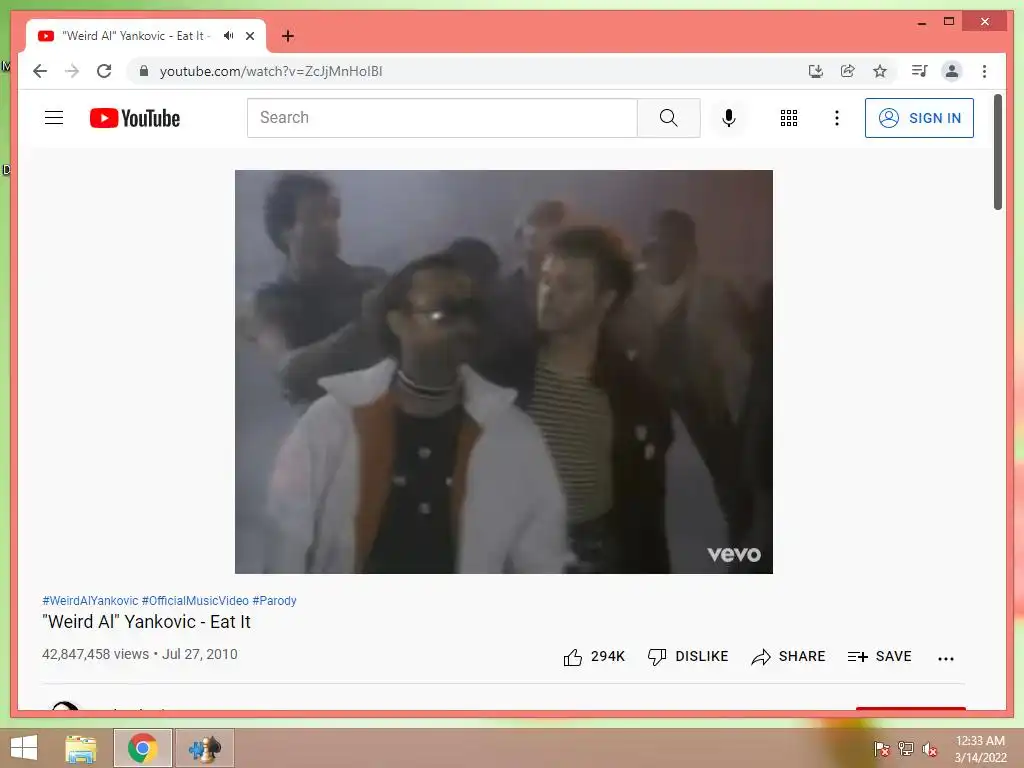Go back with the browser back arrow
The width and height of the screenshot is (1024, 768).
pos(40,71)
